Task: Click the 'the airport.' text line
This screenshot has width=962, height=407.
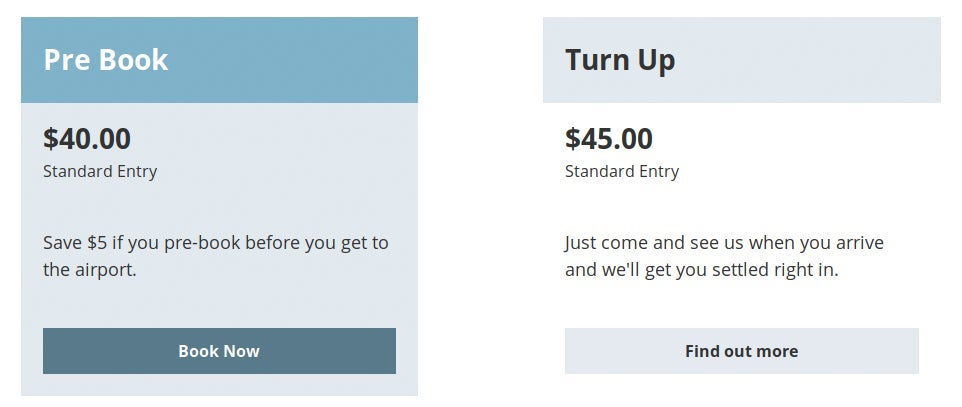Action: point(90,269)
